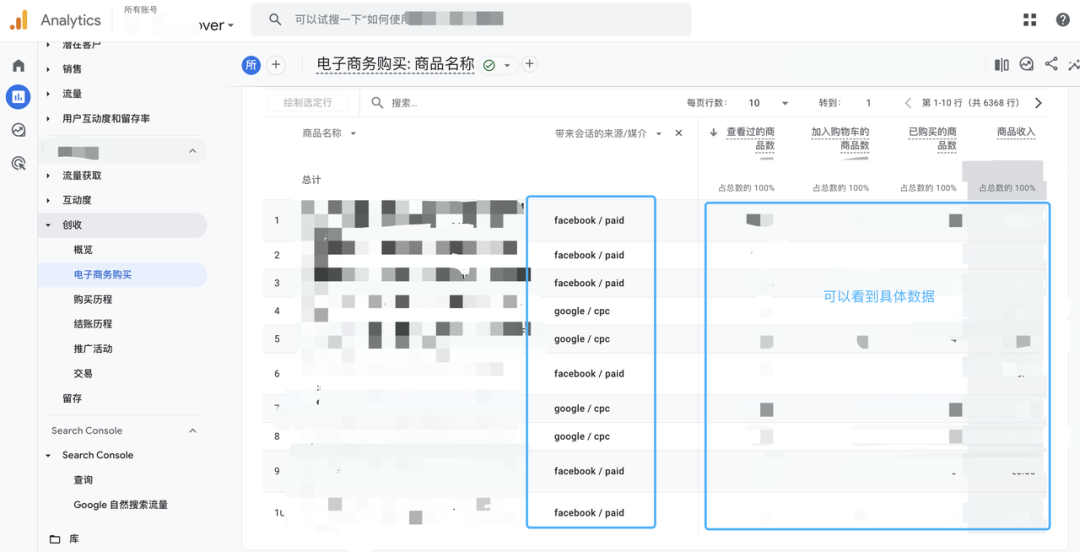Sort by 已购买的商品数 column
This screenshot has width=1080, height=552.
932,139
